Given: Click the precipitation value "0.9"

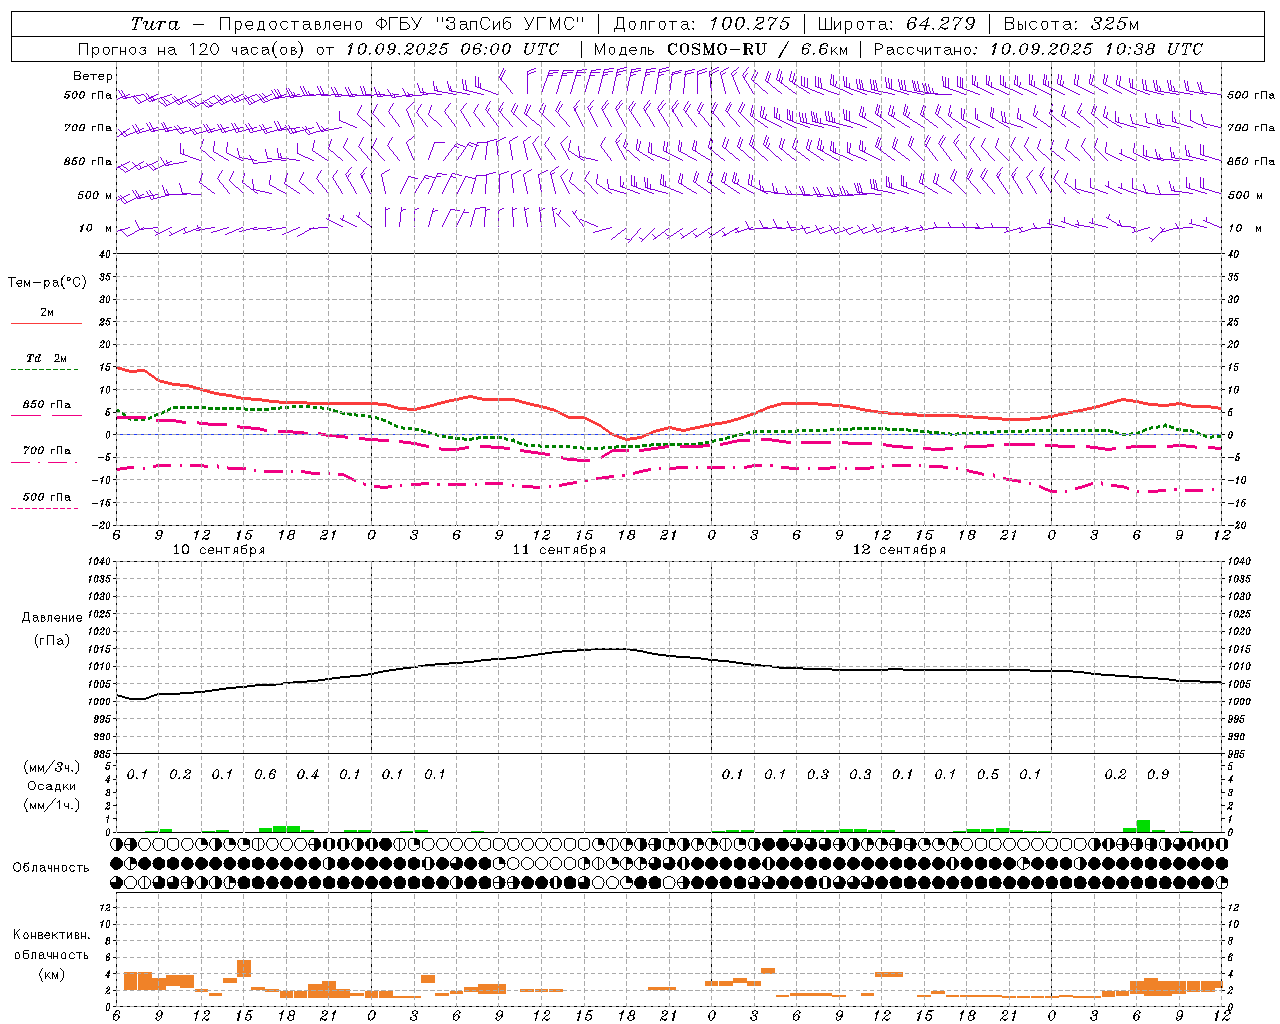Looking at the screenshot, I should [1158, 775].
